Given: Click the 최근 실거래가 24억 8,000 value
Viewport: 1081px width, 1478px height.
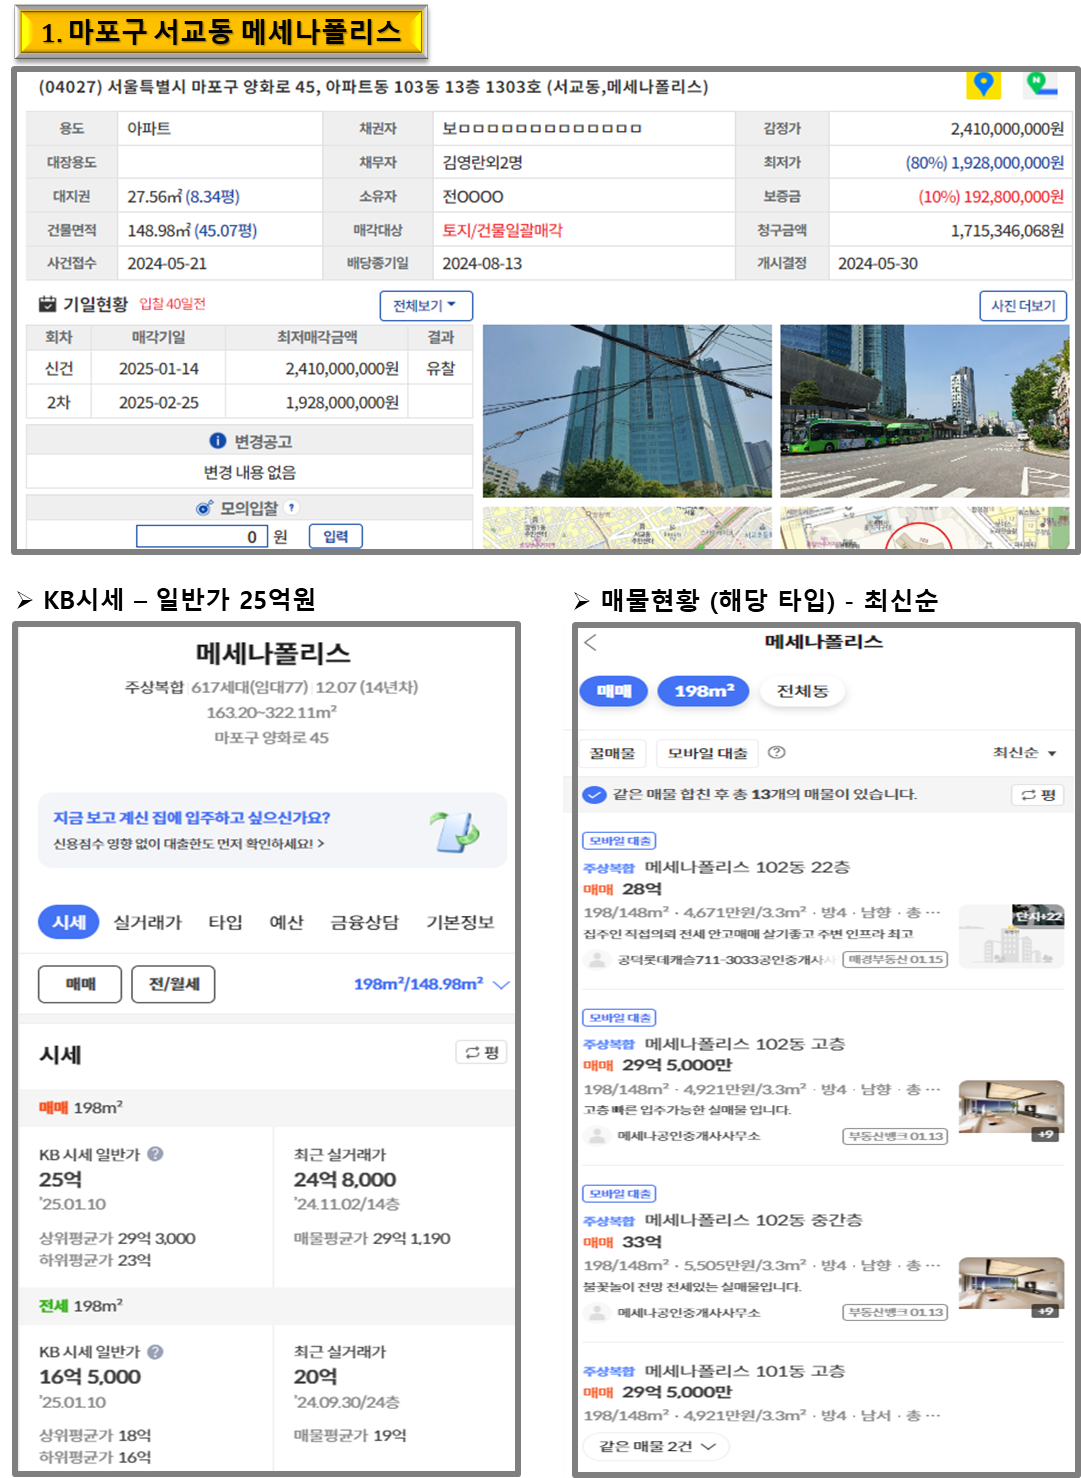Looking at the screenshot, I should (345, 1180).
